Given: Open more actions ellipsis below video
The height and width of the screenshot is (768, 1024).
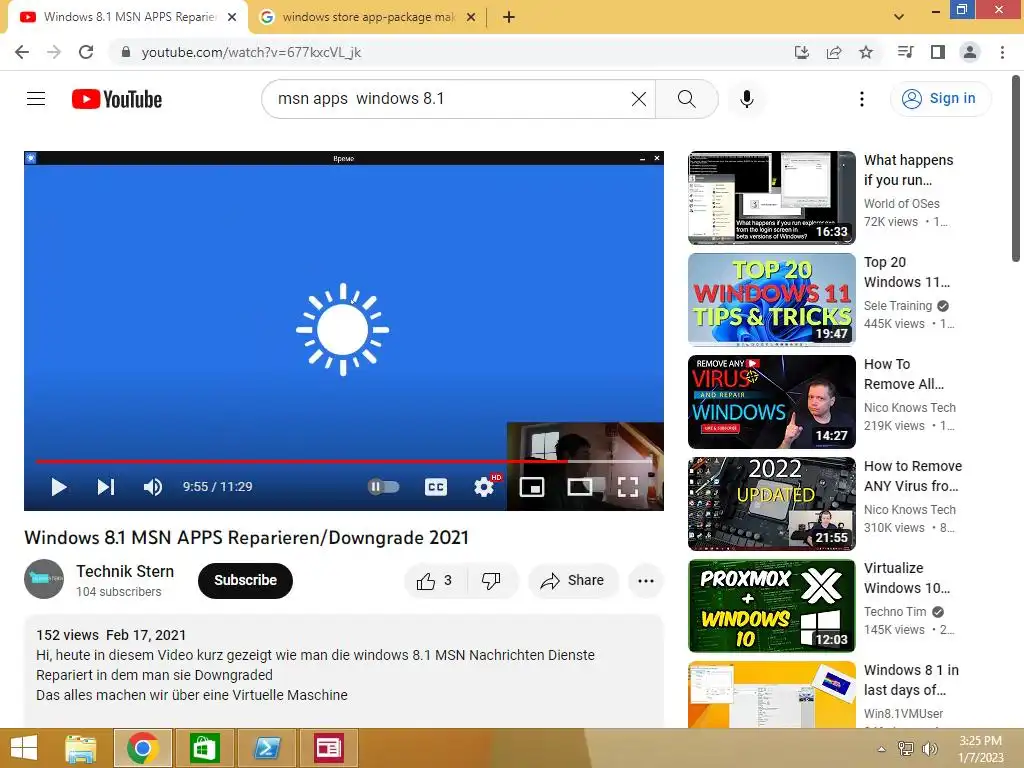Looking at the screenshot, I should pyautogui.click(x=646, y=581).
